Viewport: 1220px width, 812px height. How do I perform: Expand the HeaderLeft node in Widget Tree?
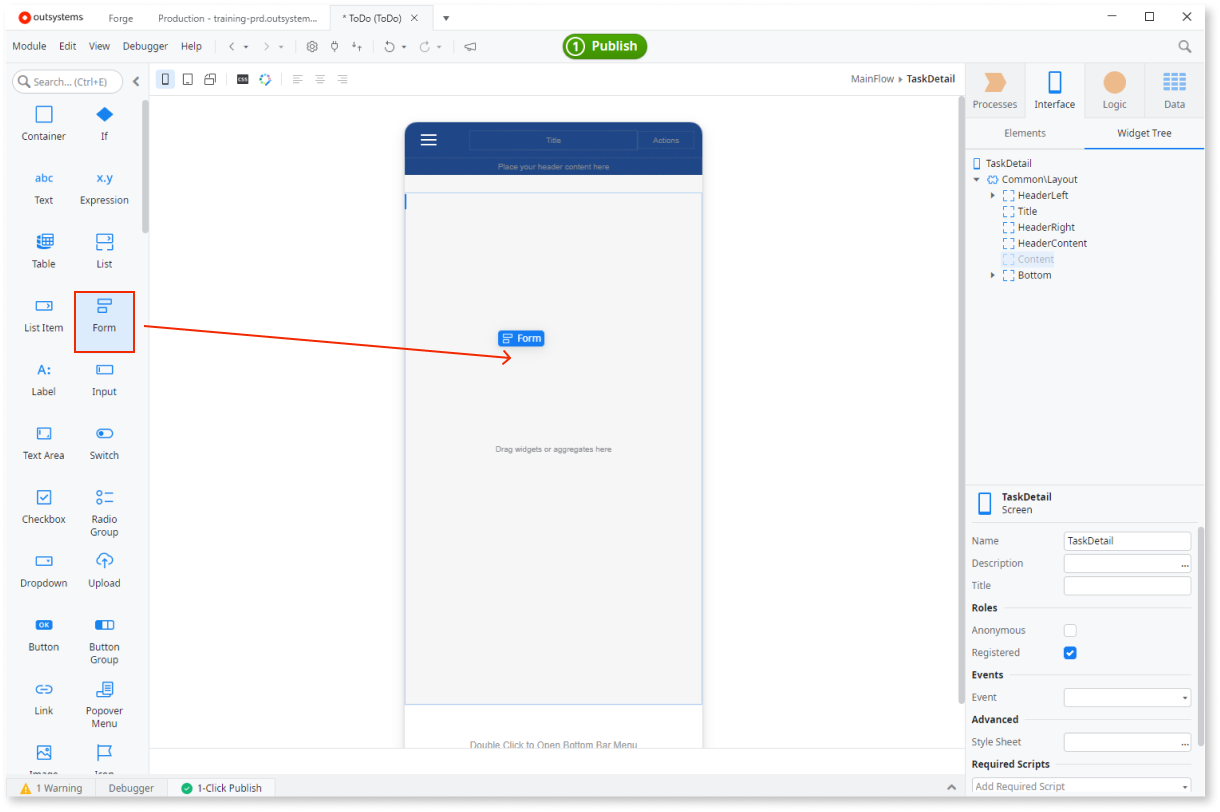tap(992, 195)
